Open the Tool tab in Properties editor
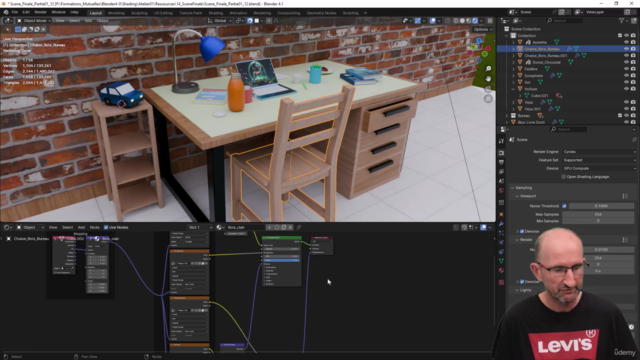 501,141
